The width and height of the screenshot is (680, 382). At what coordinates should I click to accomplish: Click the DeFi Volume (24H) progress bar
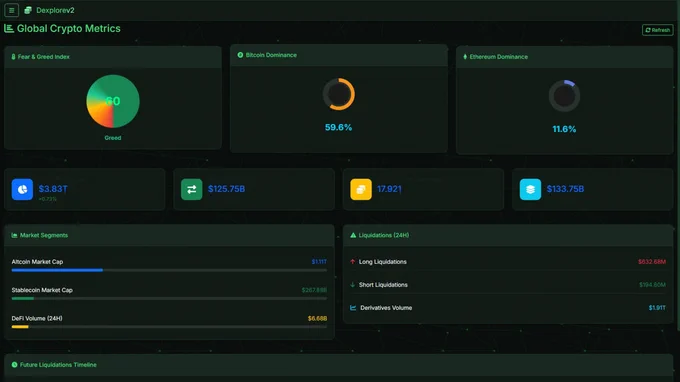click(x=169, y=326)
